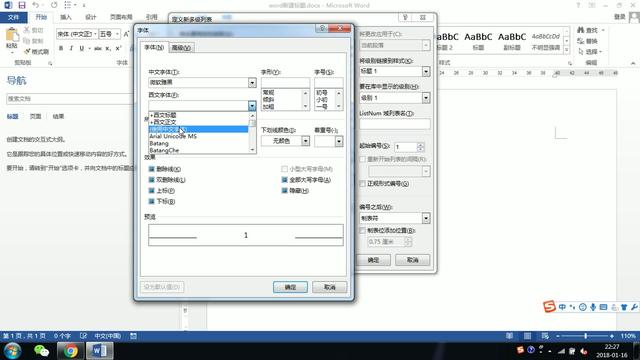
Task: Click OK in the font dialog
Action: point(290,287)
